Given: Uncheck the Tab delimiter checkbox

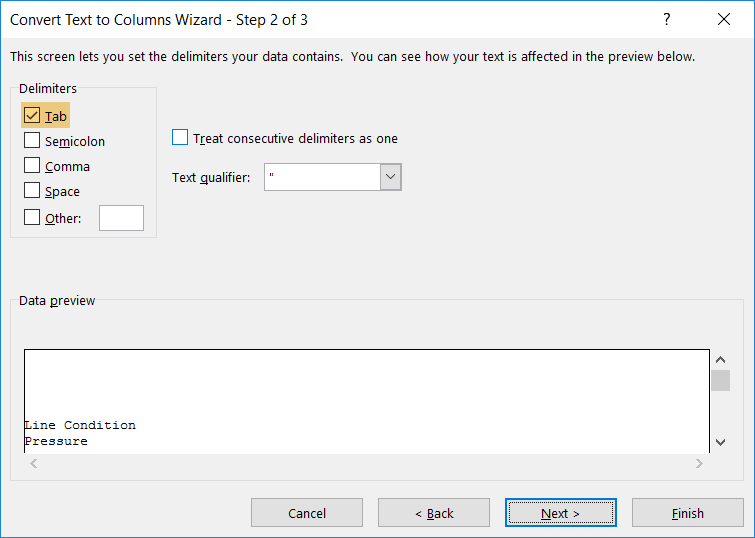Looking at the screenshot, I should coord(32,115).
